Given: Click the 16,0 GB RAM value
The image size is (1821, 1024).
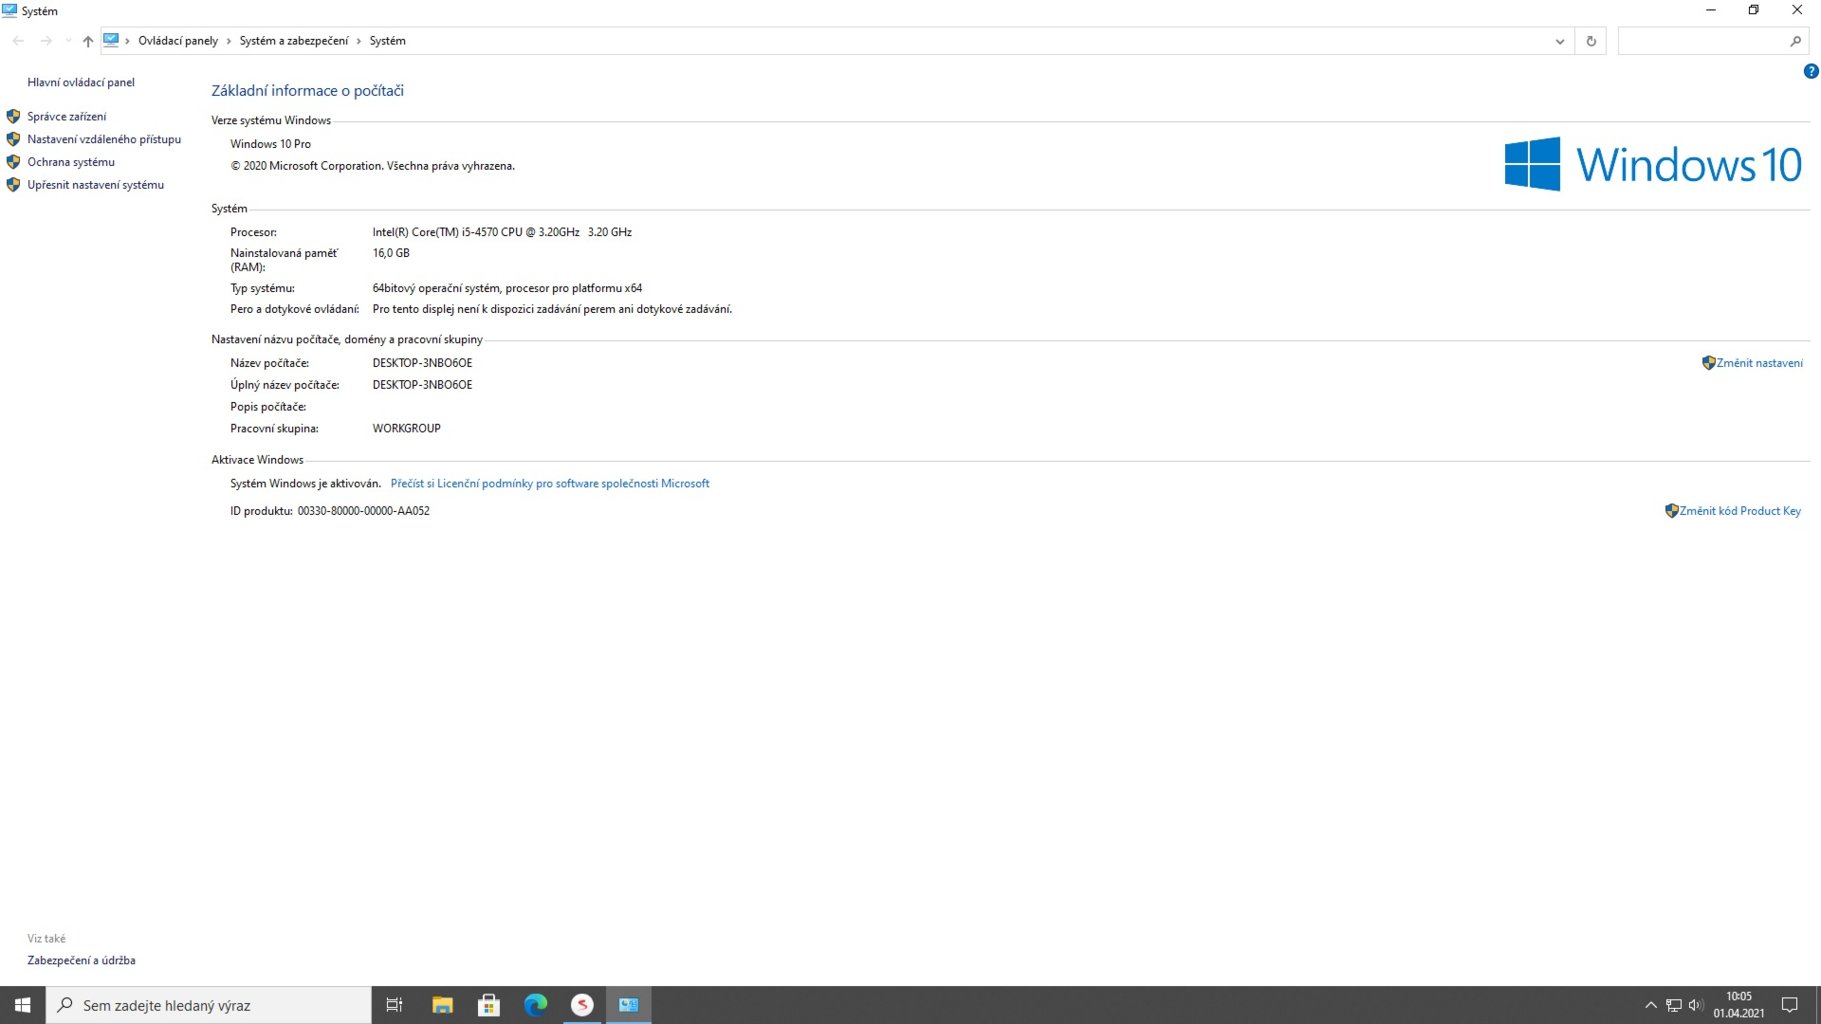Looking at the screenshot, I should click(391, 254).
